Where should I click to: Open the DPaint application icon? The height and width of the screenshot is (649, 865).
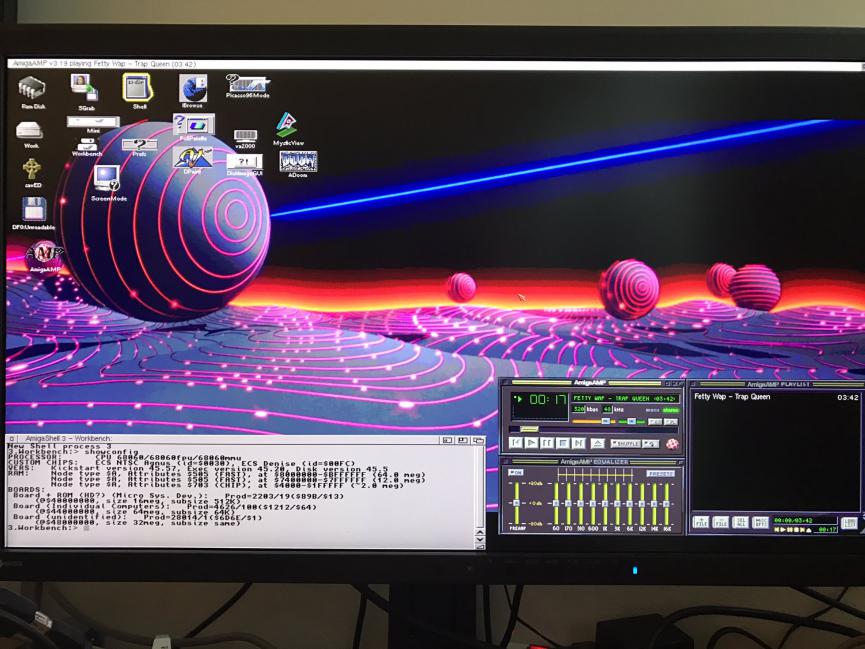pos(192,157)
